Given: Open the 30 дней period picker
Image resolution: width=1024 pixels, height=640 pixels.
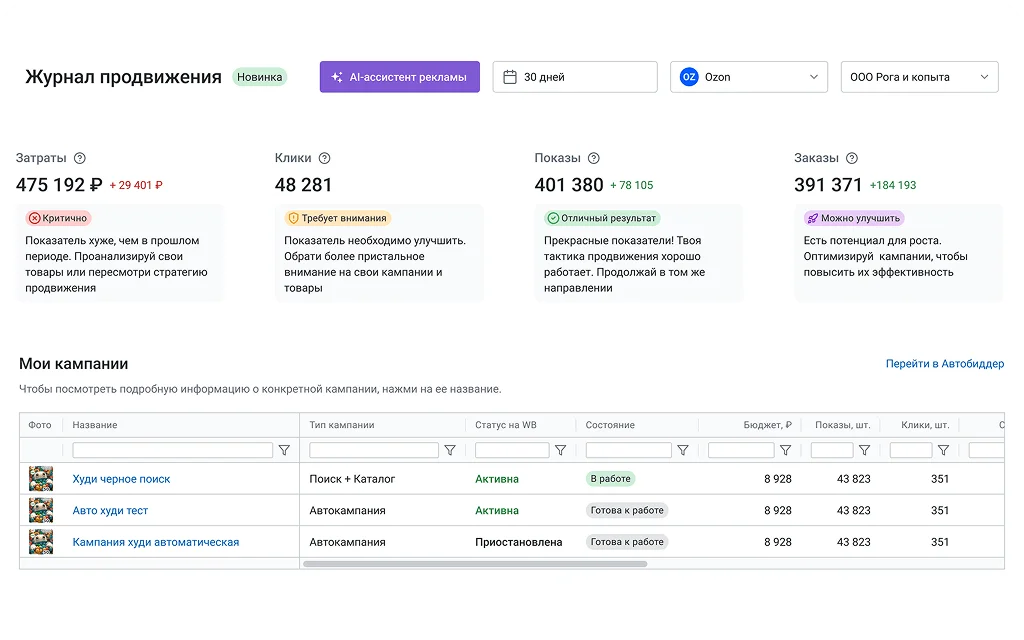Looking at the screenshot, I should coord(574,77).
